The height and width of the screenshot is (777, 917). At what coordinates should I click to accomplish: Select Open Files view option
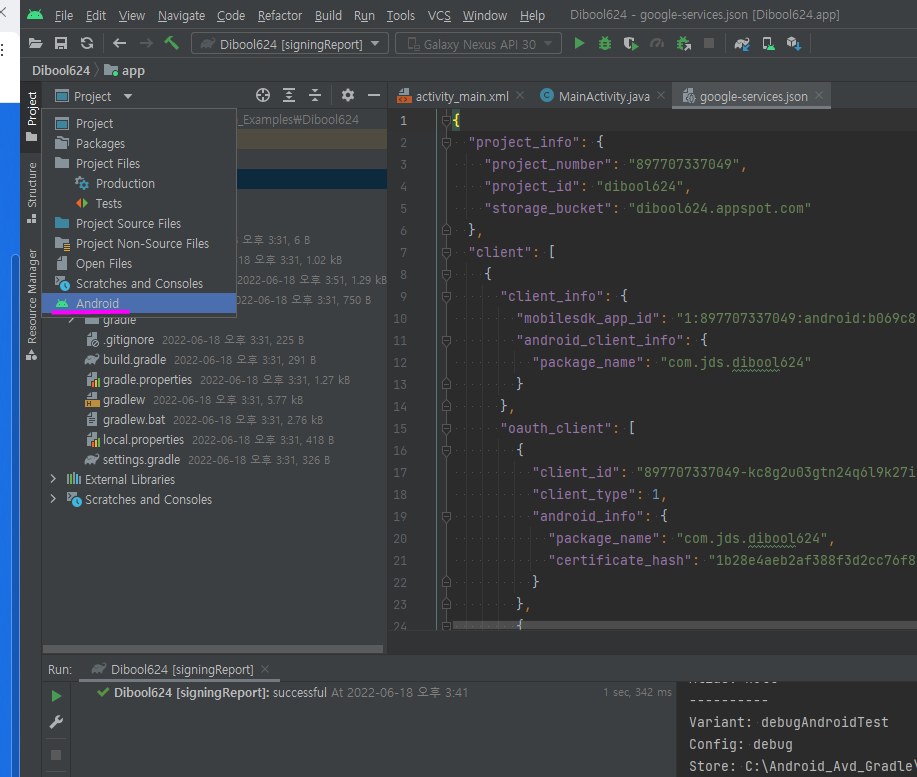coord(139,264)
